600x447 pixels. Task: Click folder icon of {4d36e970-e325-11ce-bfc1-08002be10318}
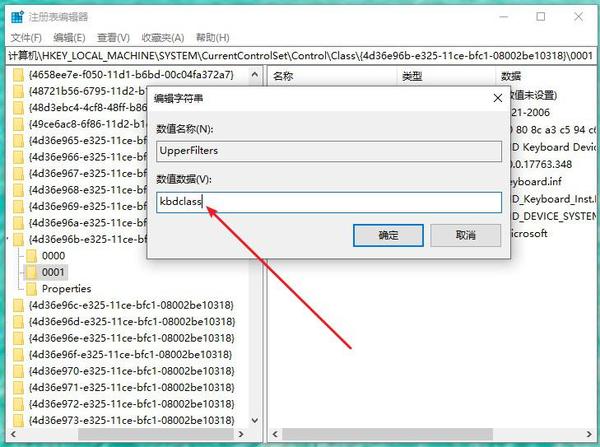tap(18, 371)
